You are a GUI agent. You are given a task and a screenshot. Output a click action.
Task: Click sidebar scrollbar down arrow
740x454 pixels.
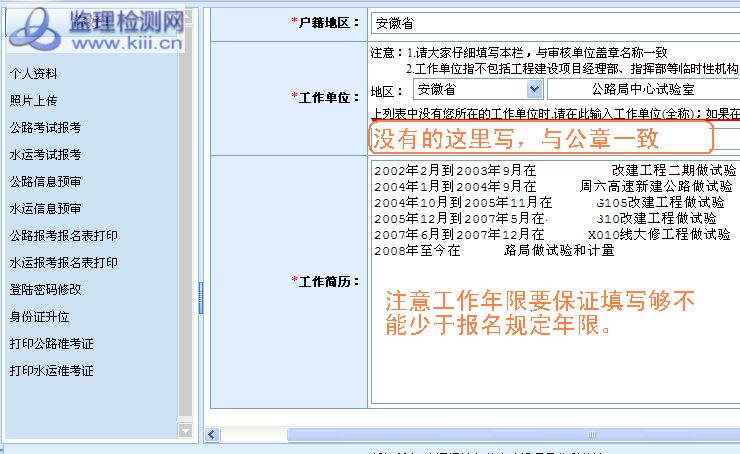coord(184,430)
